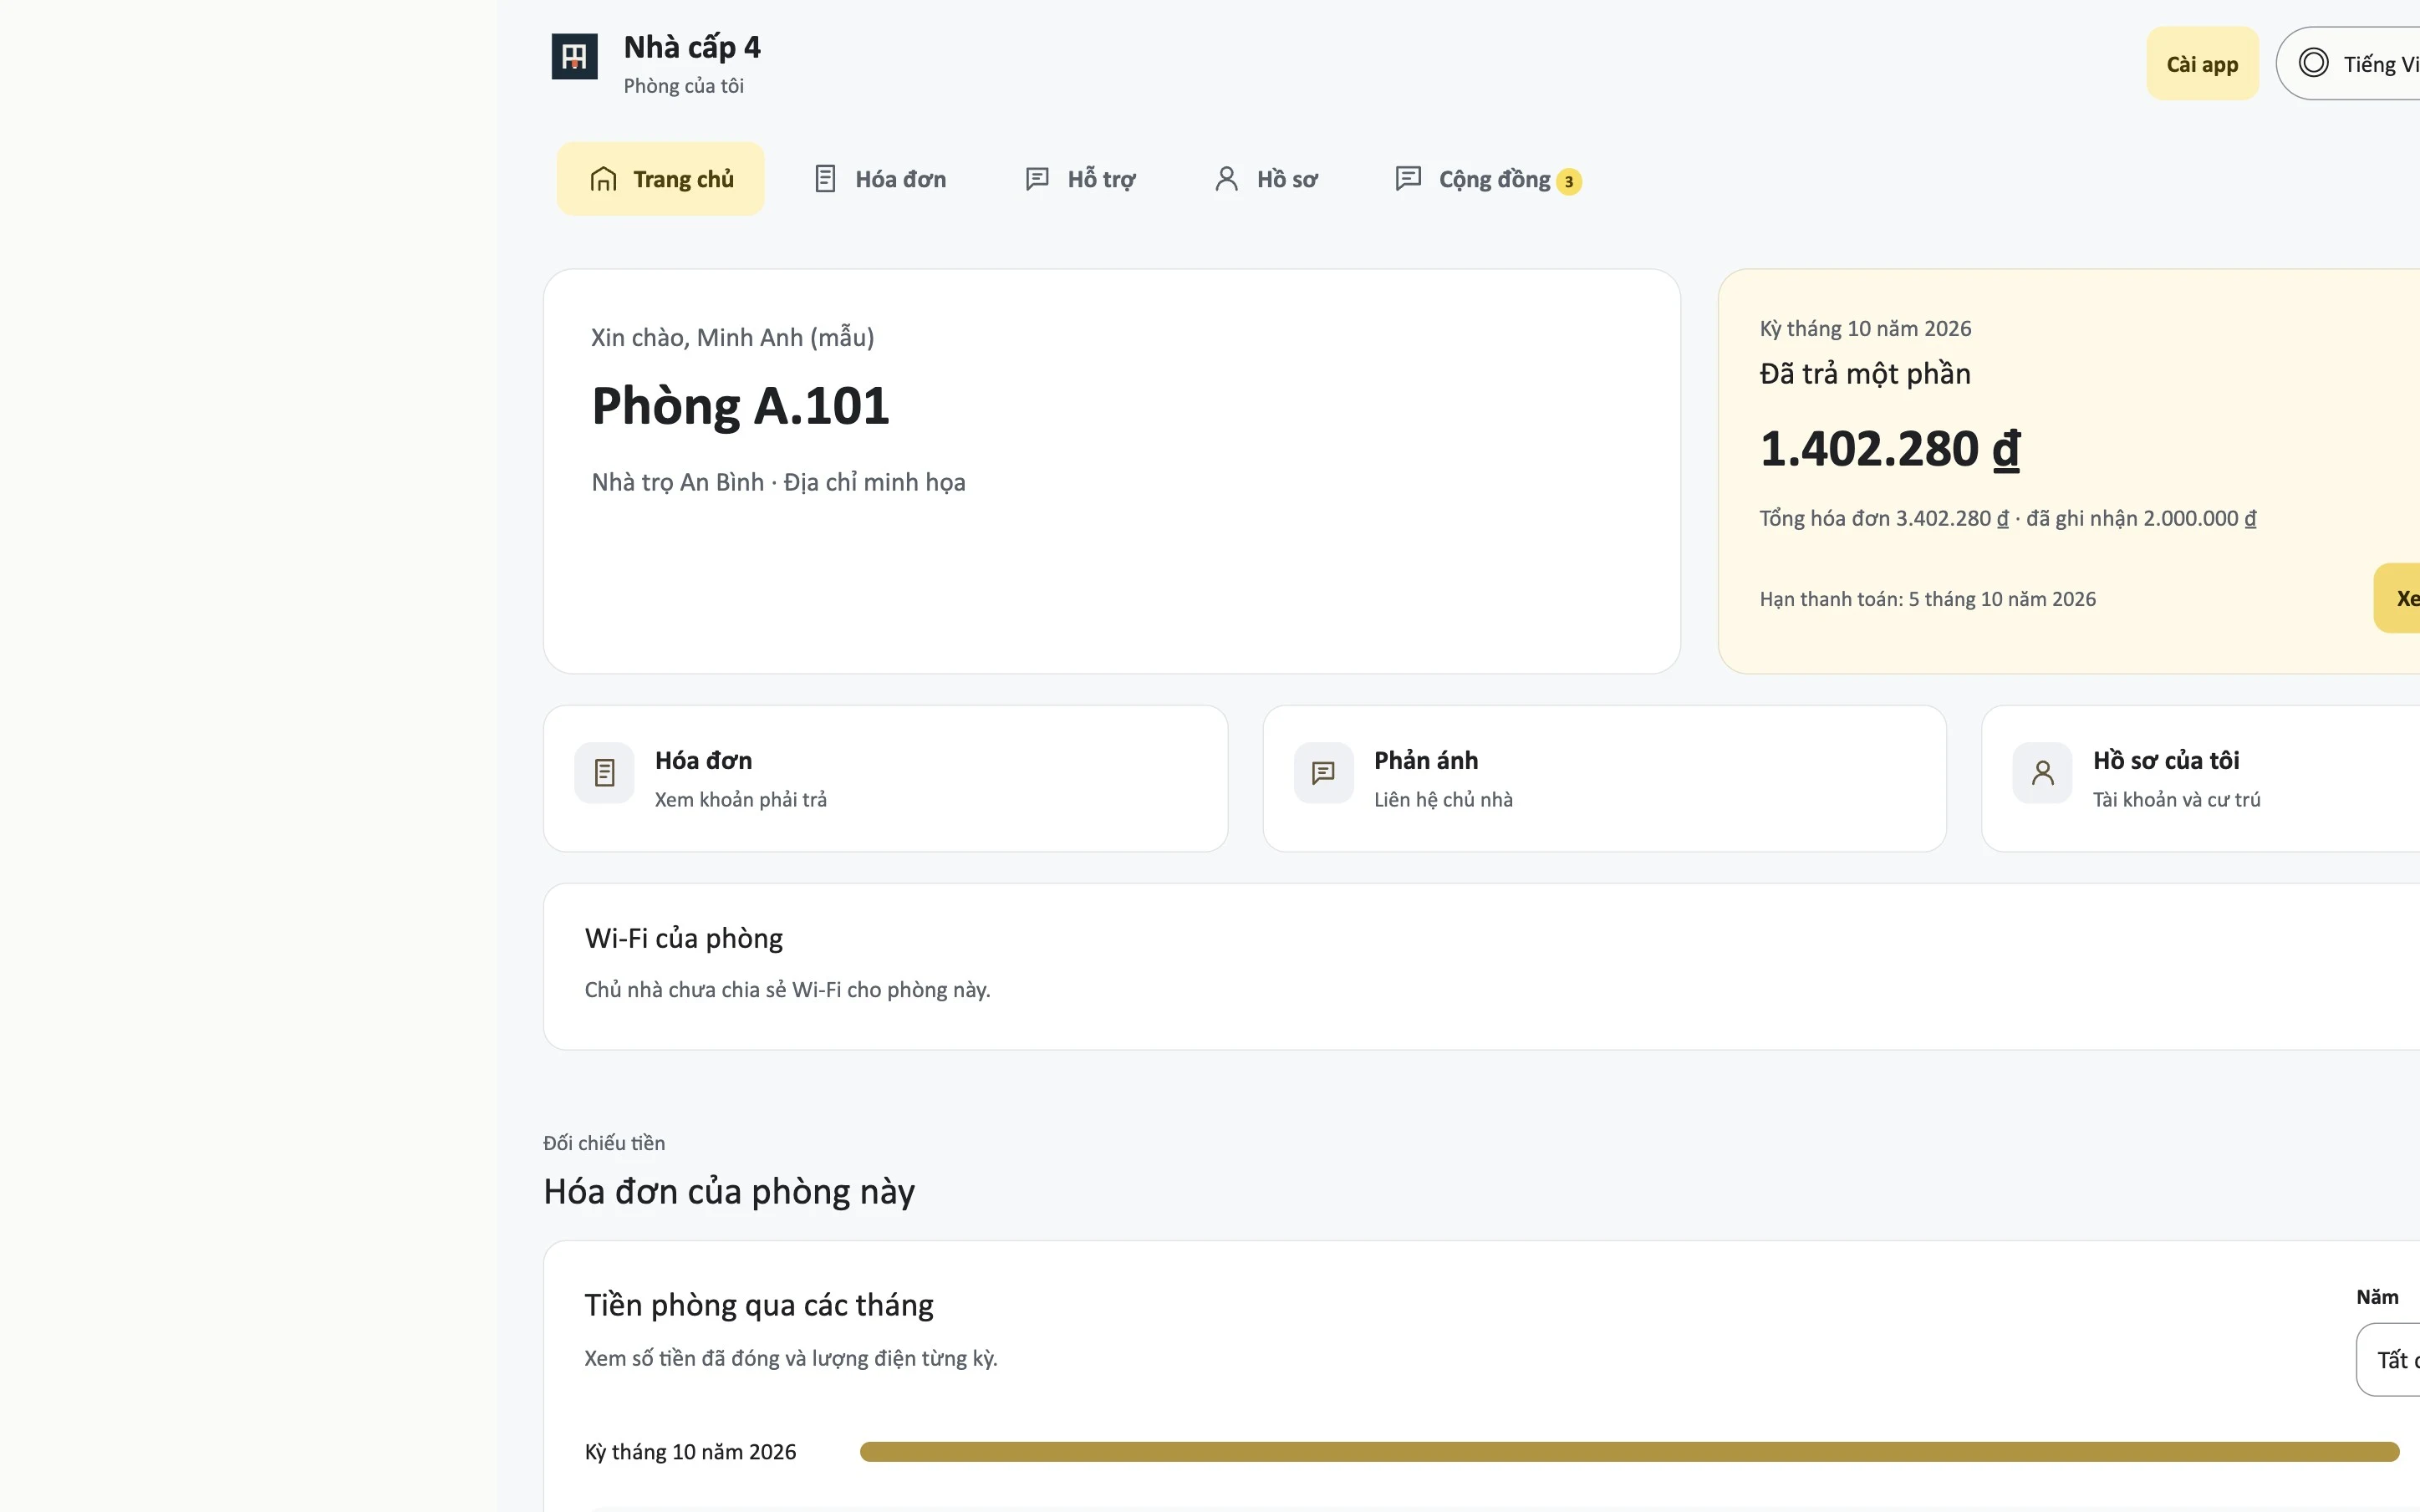Screen dimensions: 2420x1512
Task: Switch to the Hóa đơn tab
Action: tap(880, 179)
